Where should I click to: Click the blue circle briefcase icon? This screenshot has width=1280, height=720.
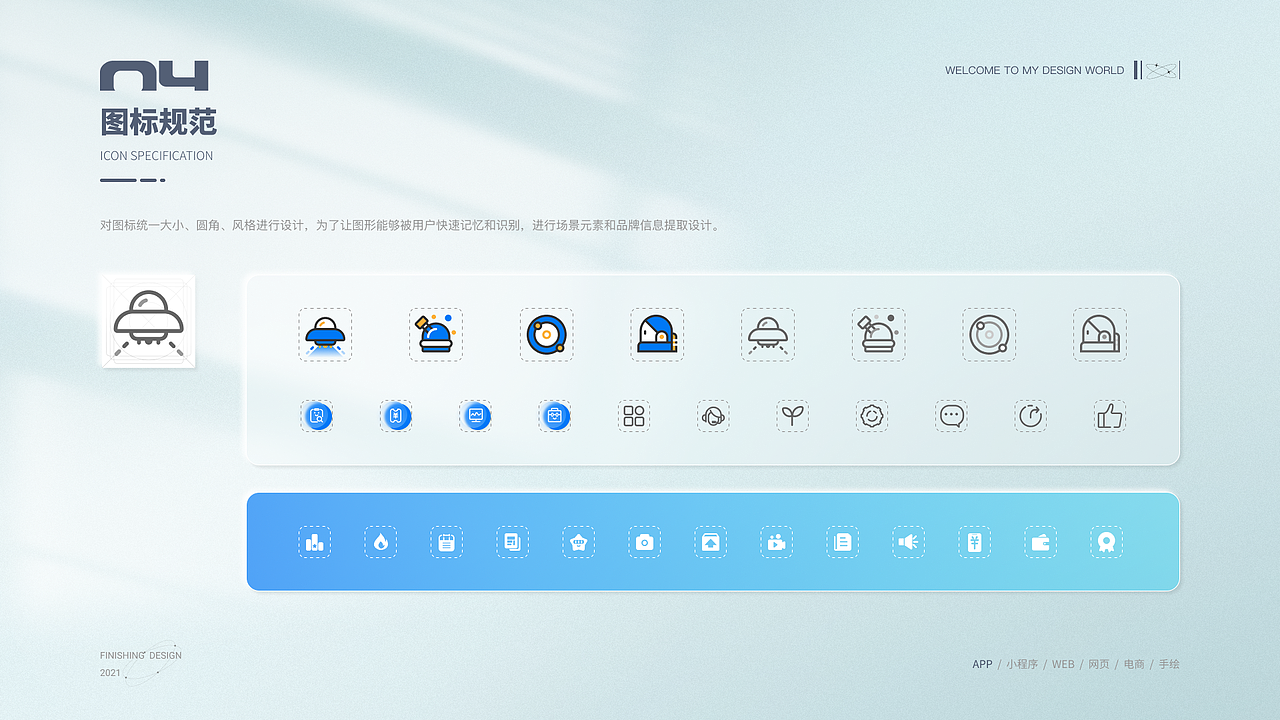point(555,416)
